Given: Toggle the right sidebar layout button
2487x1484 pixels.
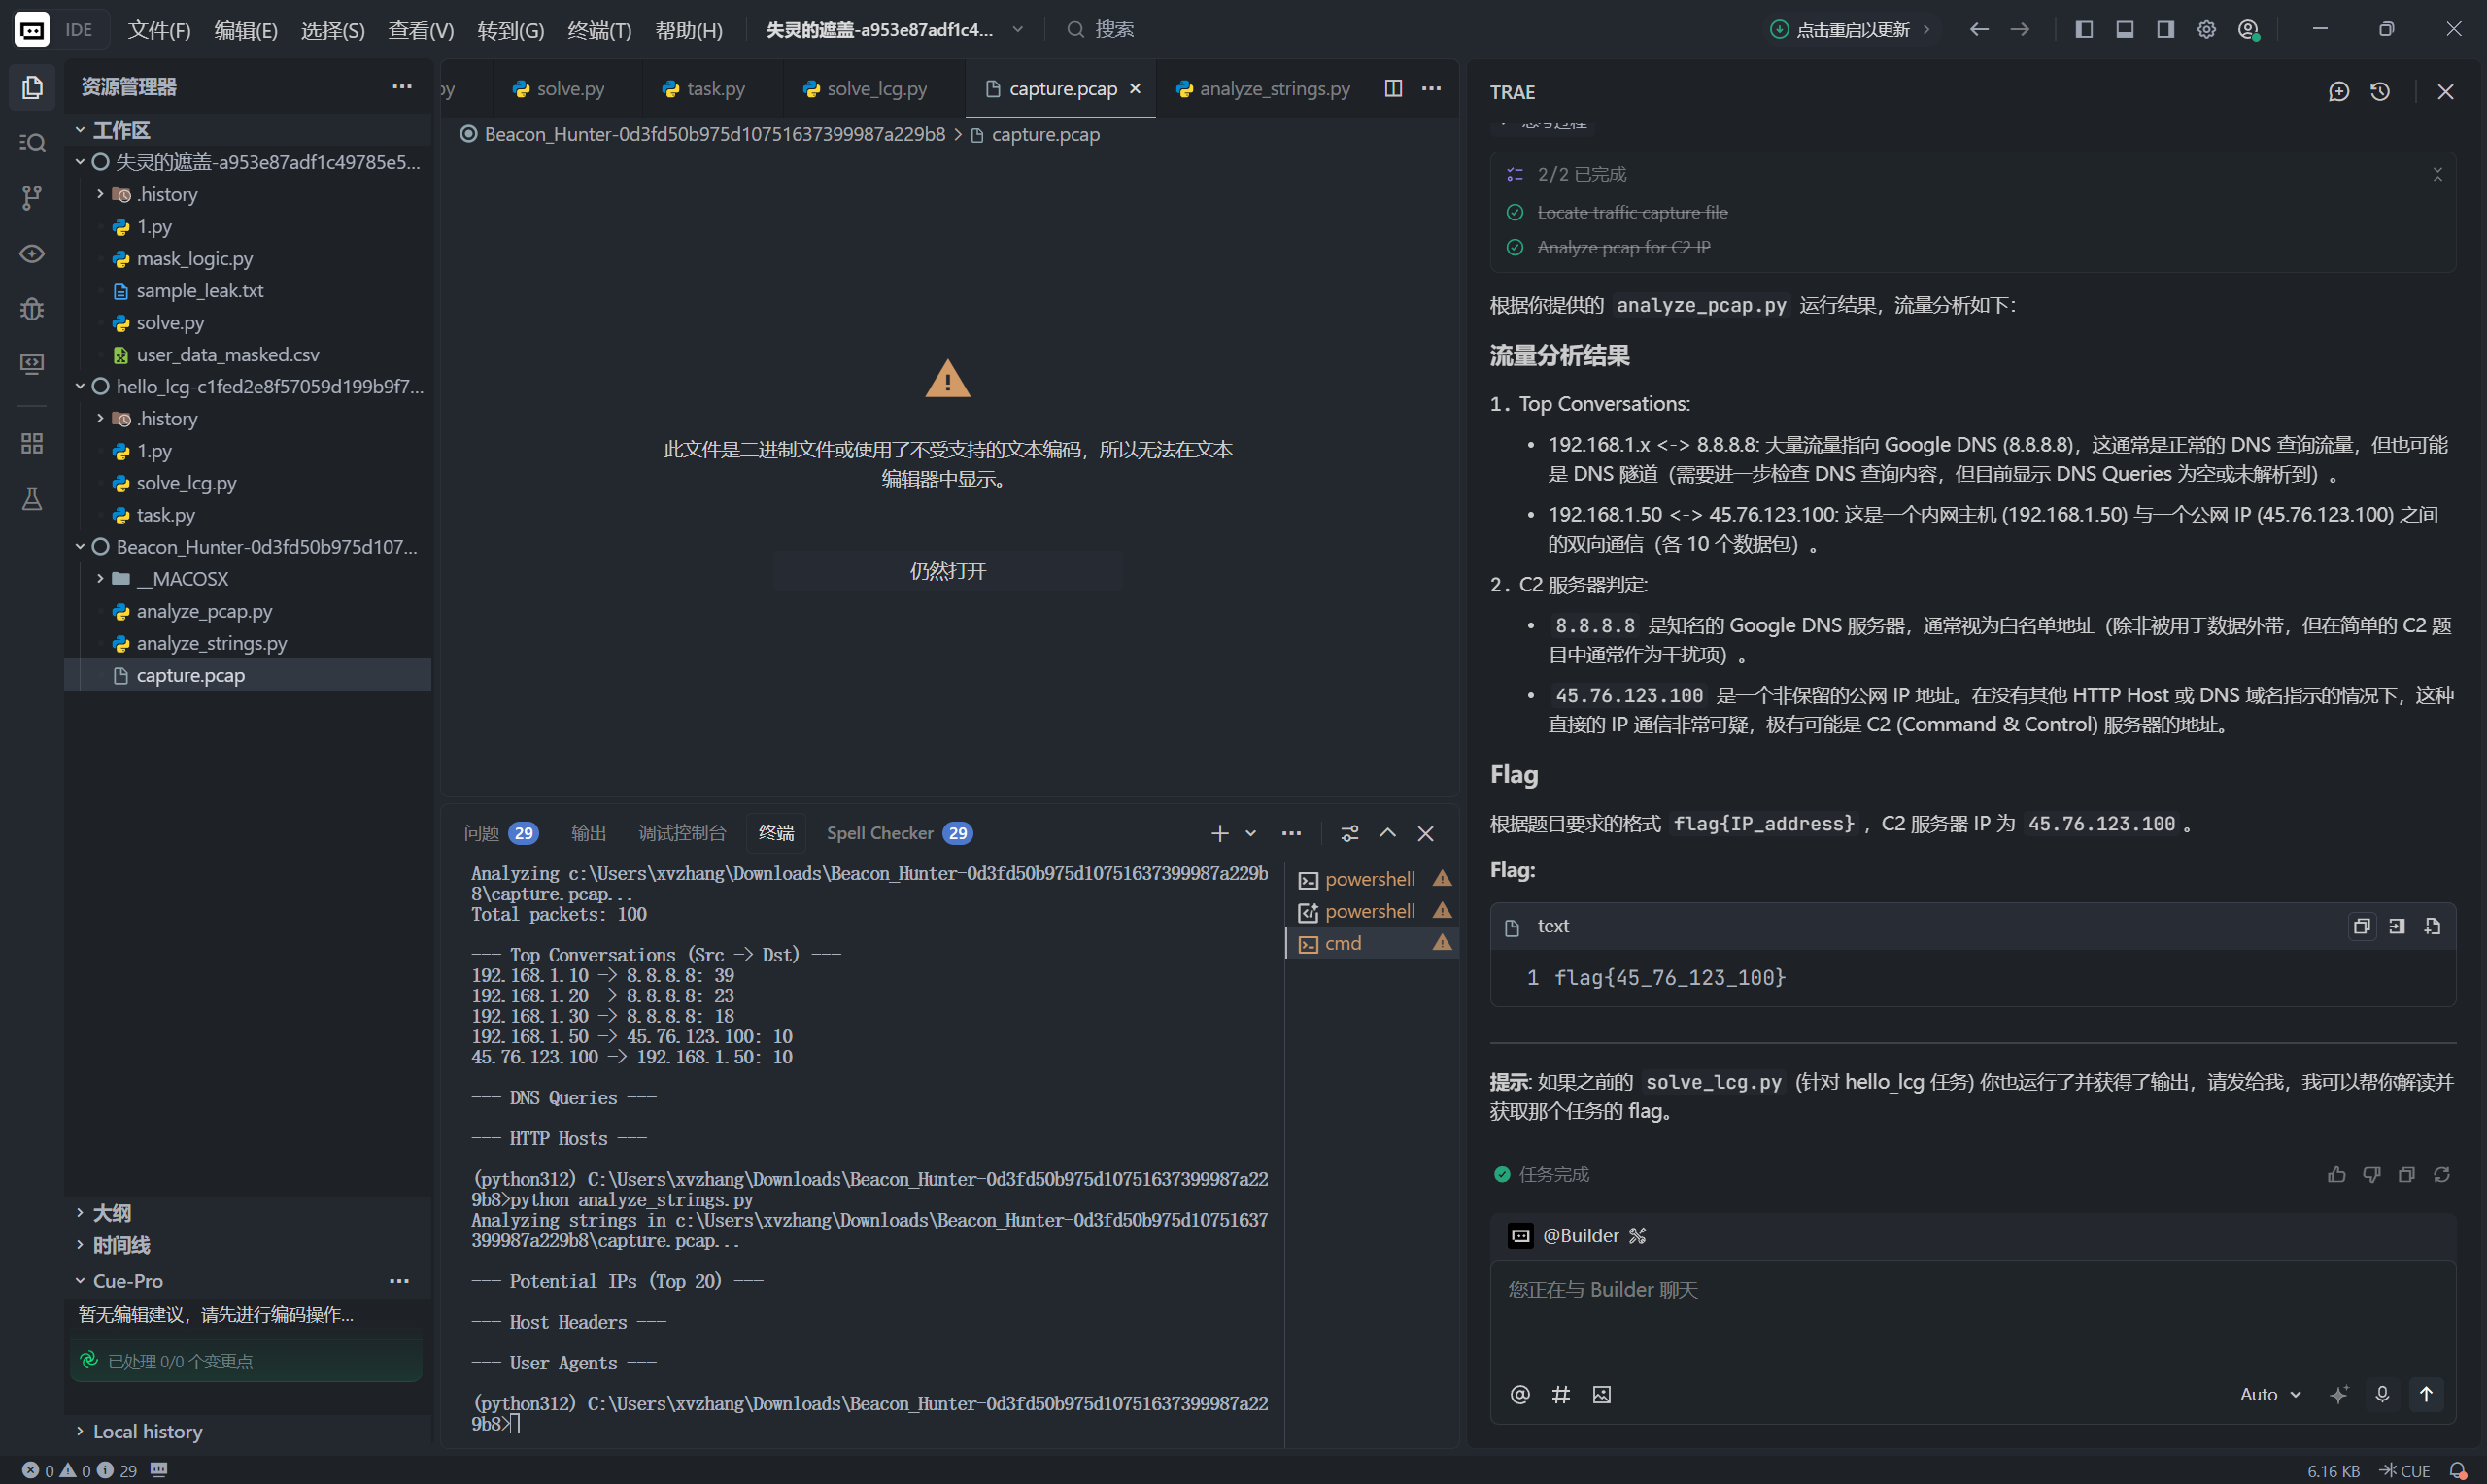Looking at the screenshot, I should coord(2165,29).
